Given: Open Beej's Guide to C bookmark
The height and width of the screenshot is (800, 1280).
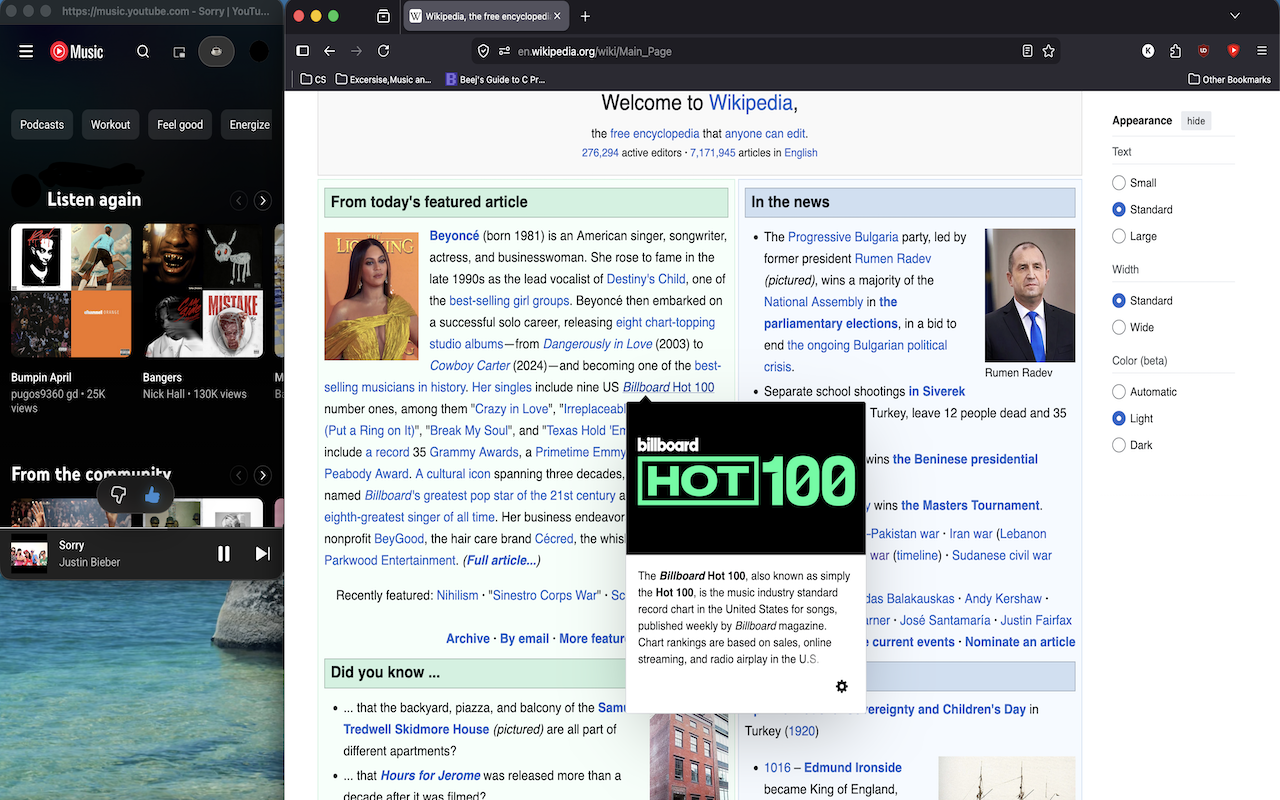Looking at the screenshot, I should (x=495, y=79).
